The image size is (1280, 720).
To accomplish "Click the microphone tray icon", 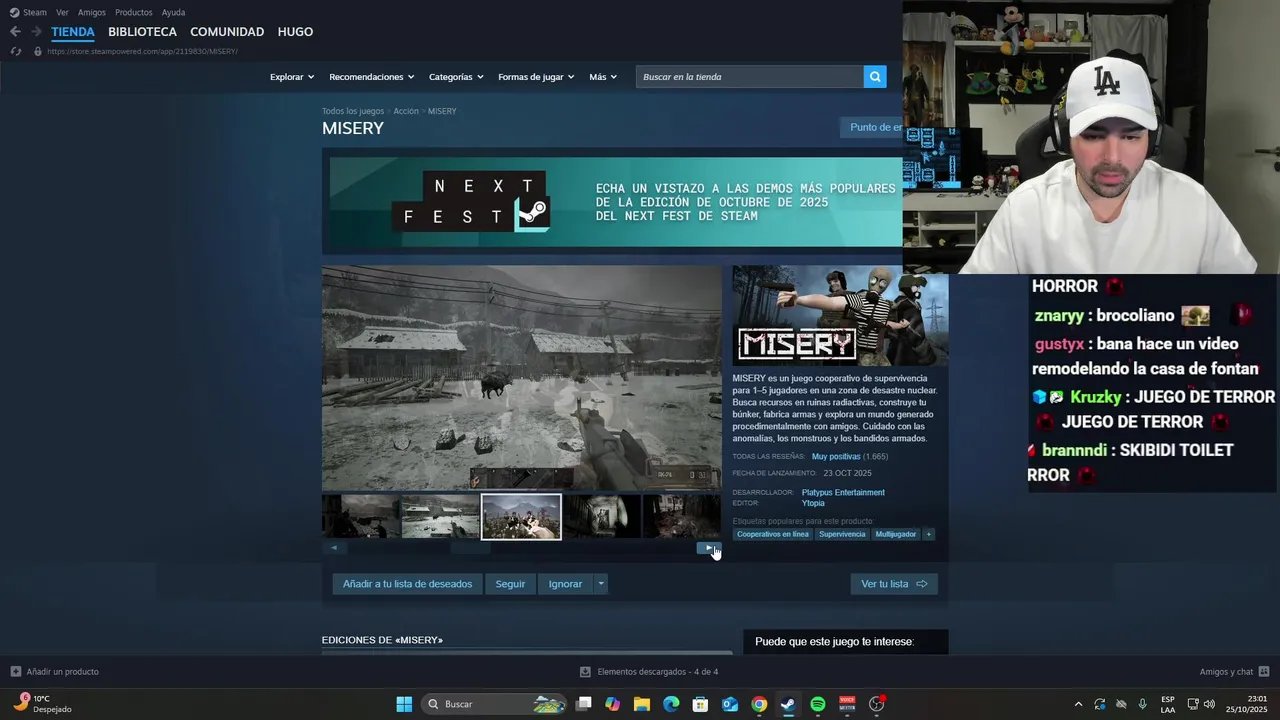I will [x=1142, y=704].
